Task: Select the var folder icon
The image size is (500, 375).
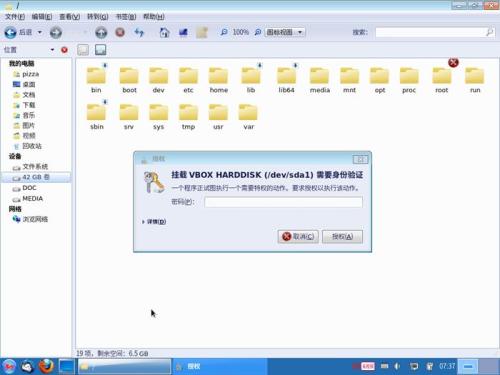Action: (x=248, y=112)
